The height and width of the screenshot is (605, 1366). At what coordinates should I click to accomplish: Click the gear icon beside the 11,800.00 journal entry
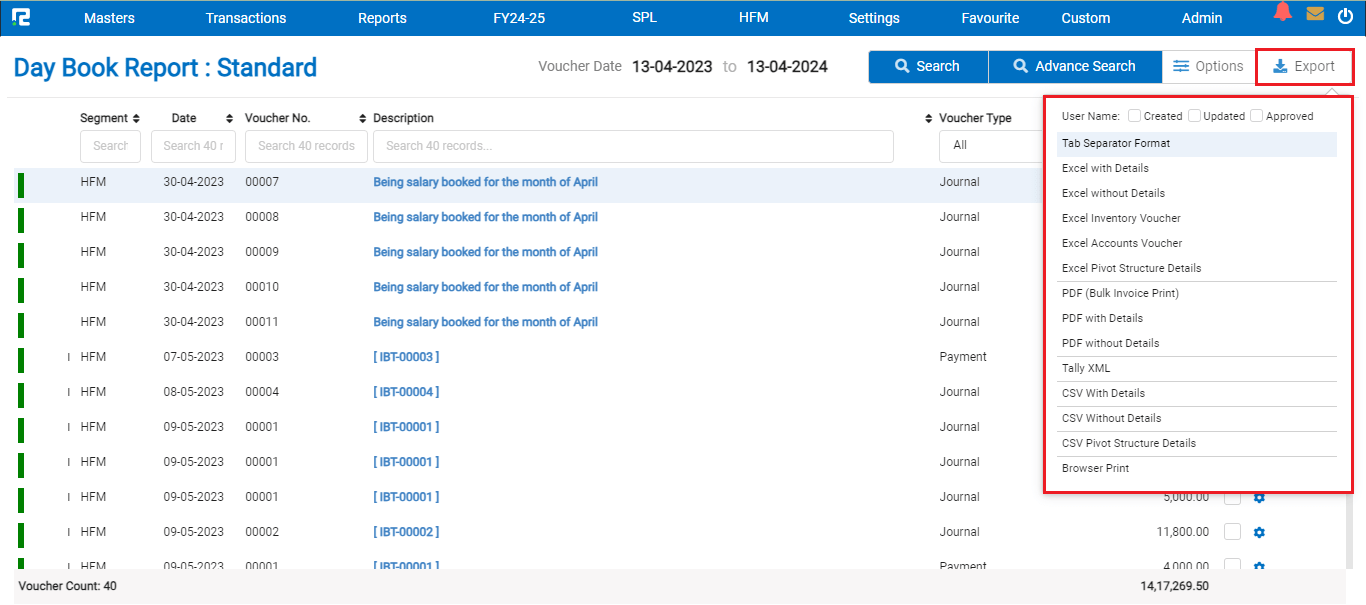pyautogui.click(x=1259, y=532)
